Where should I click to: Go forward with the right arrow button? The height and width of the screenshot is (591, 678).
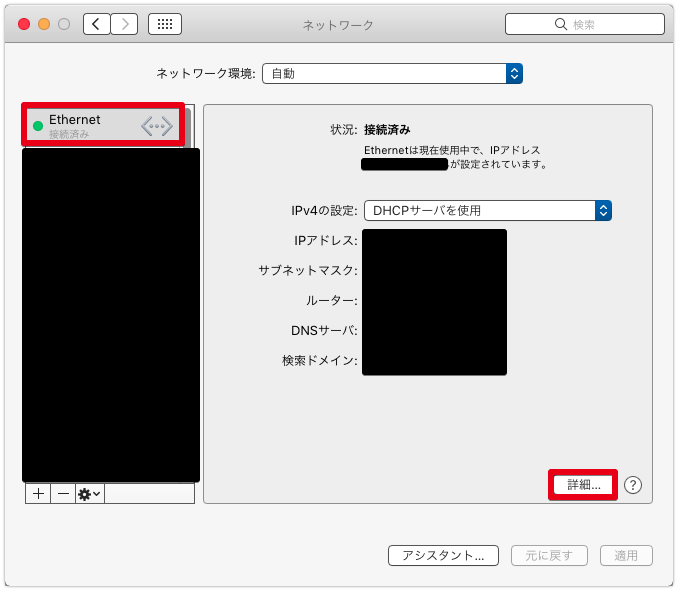(x=125, y=24)
